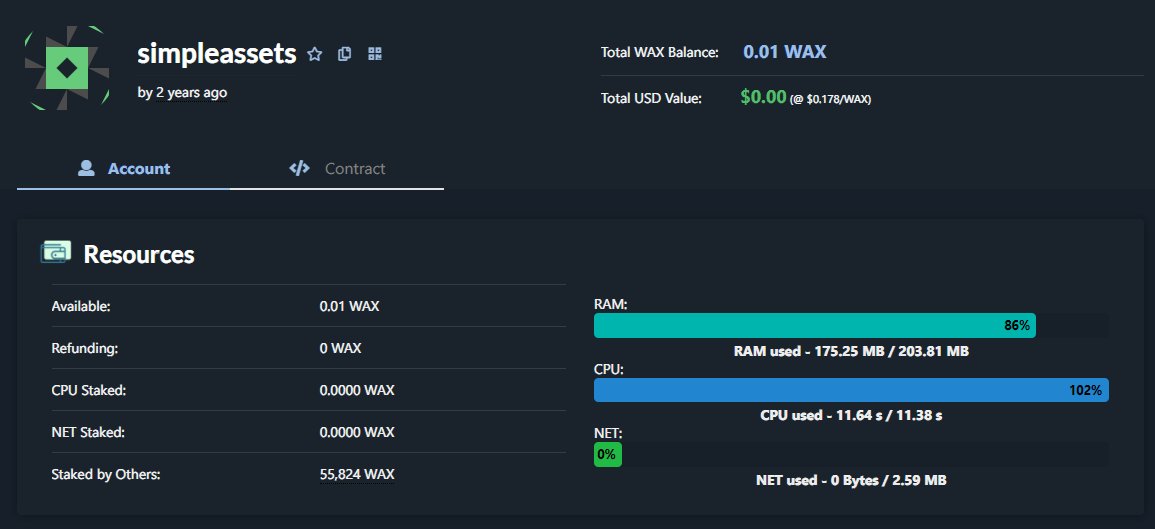Image resolution: width=1155 pixels, height=529 pixels.
Task: Click the CPU usage bar at 102%
Action: [851, 390]
